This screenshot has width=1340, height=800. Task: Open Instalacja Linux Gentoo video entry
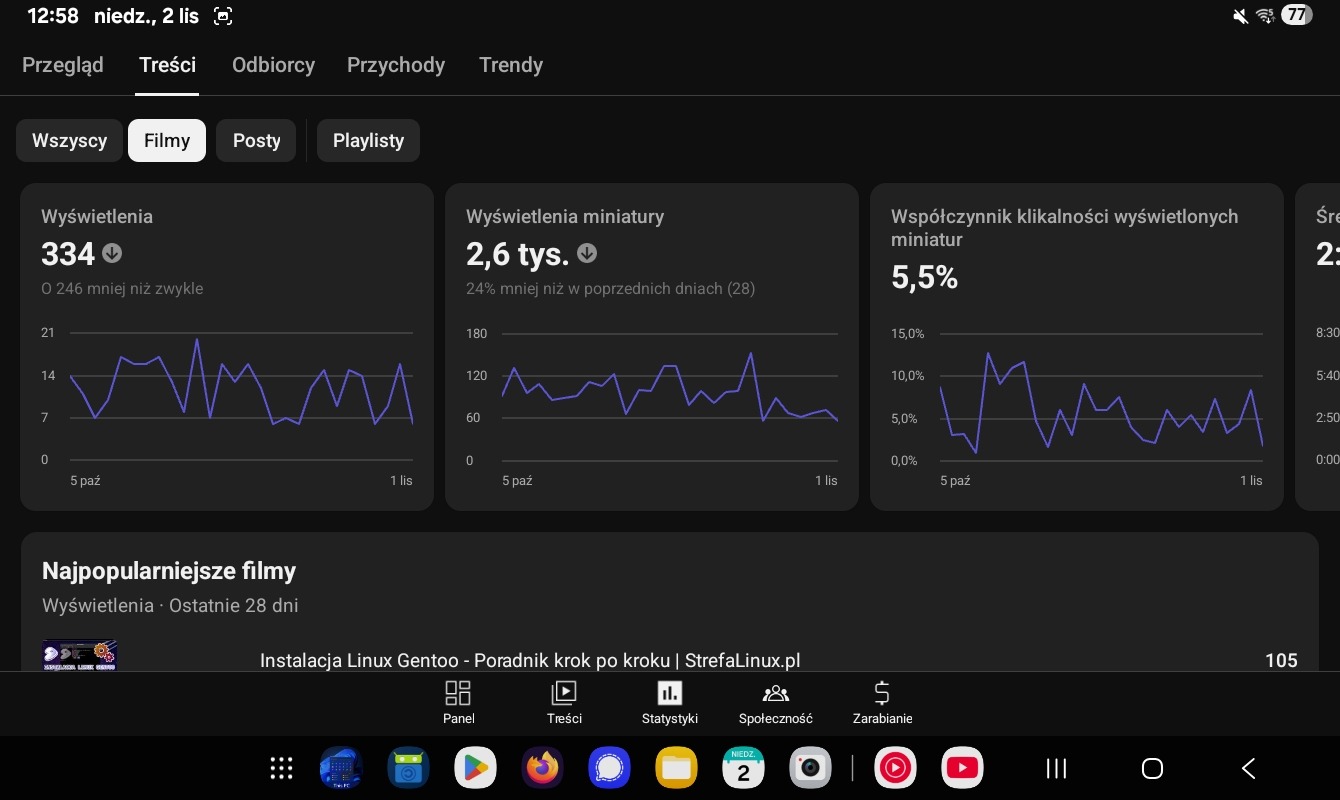pyautogui.click(x=530, y=660)
